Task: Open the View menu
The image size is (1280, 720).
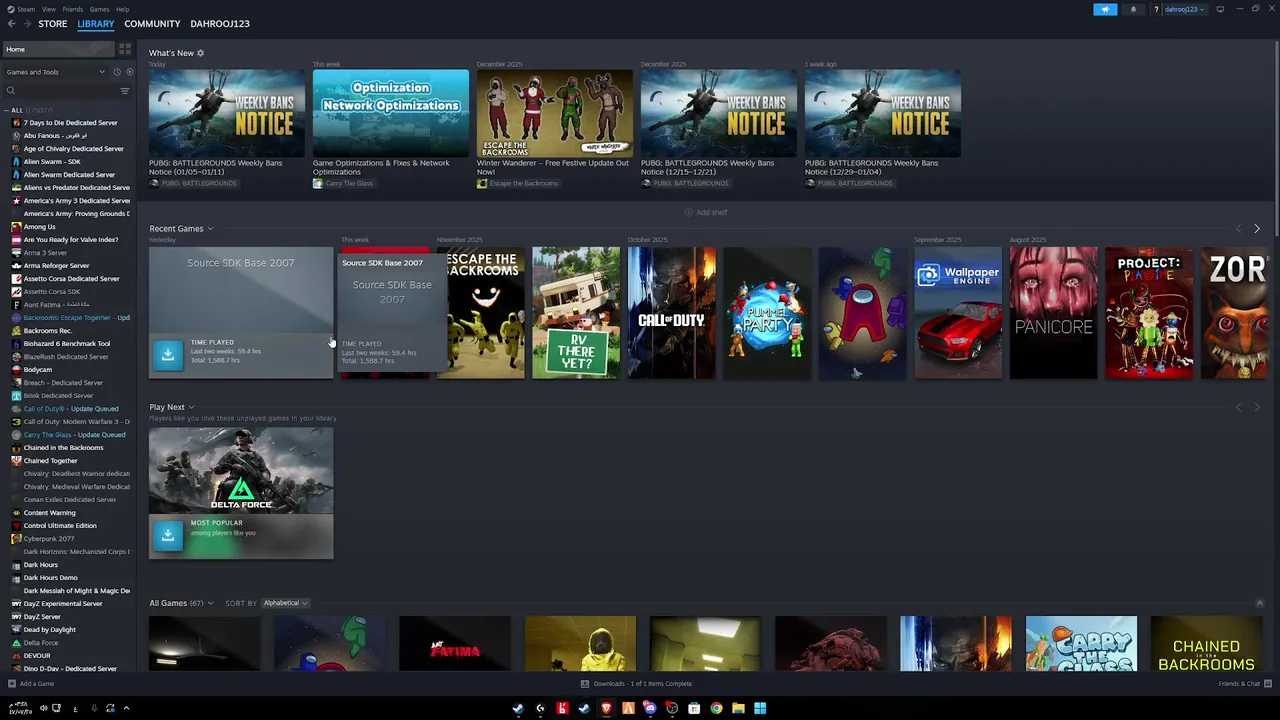Action: point(49,9)
